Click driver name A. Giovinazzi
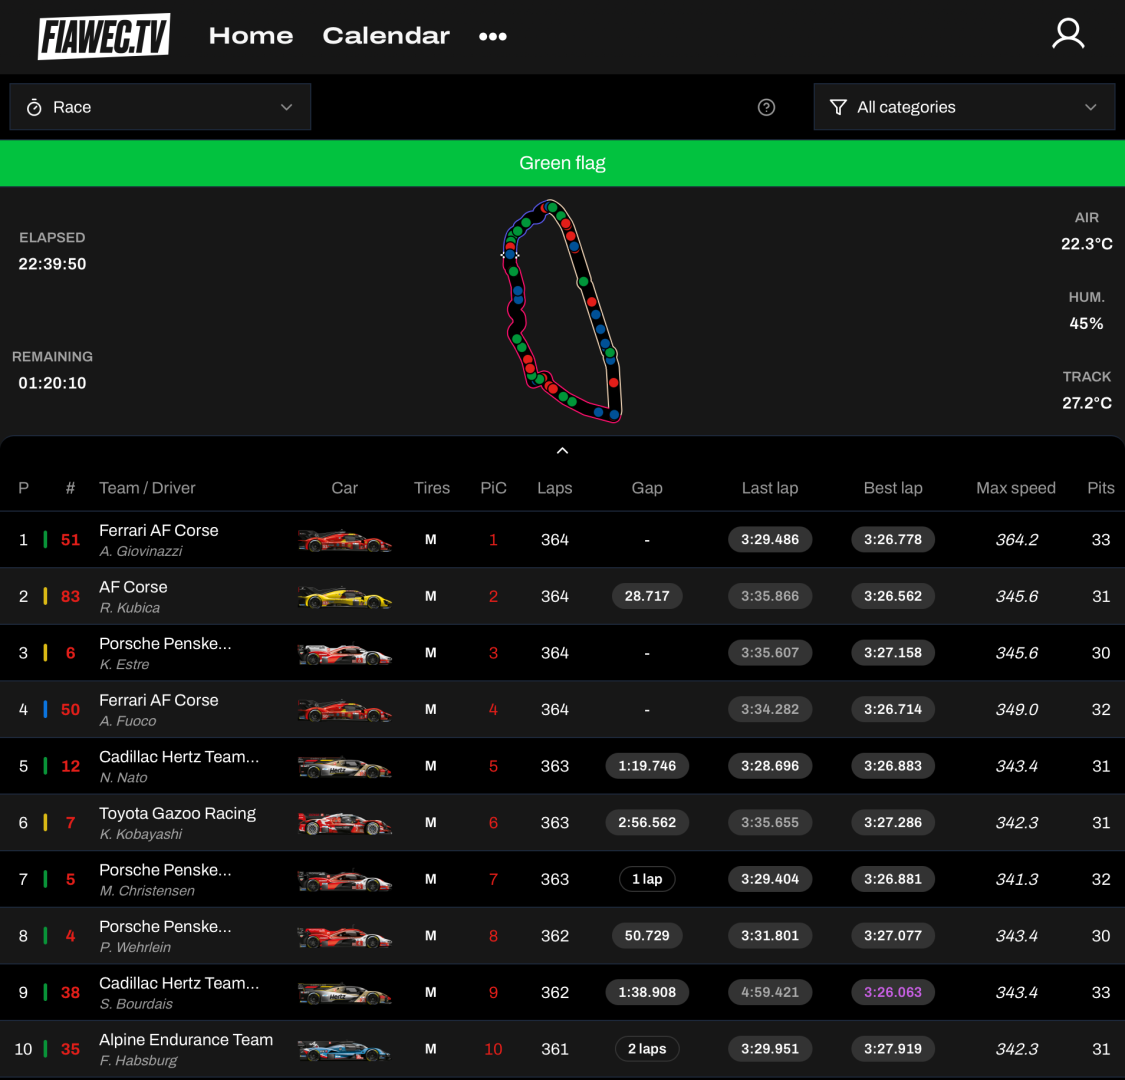This screenshot has width=1125, height=1080. click(141, 551)
